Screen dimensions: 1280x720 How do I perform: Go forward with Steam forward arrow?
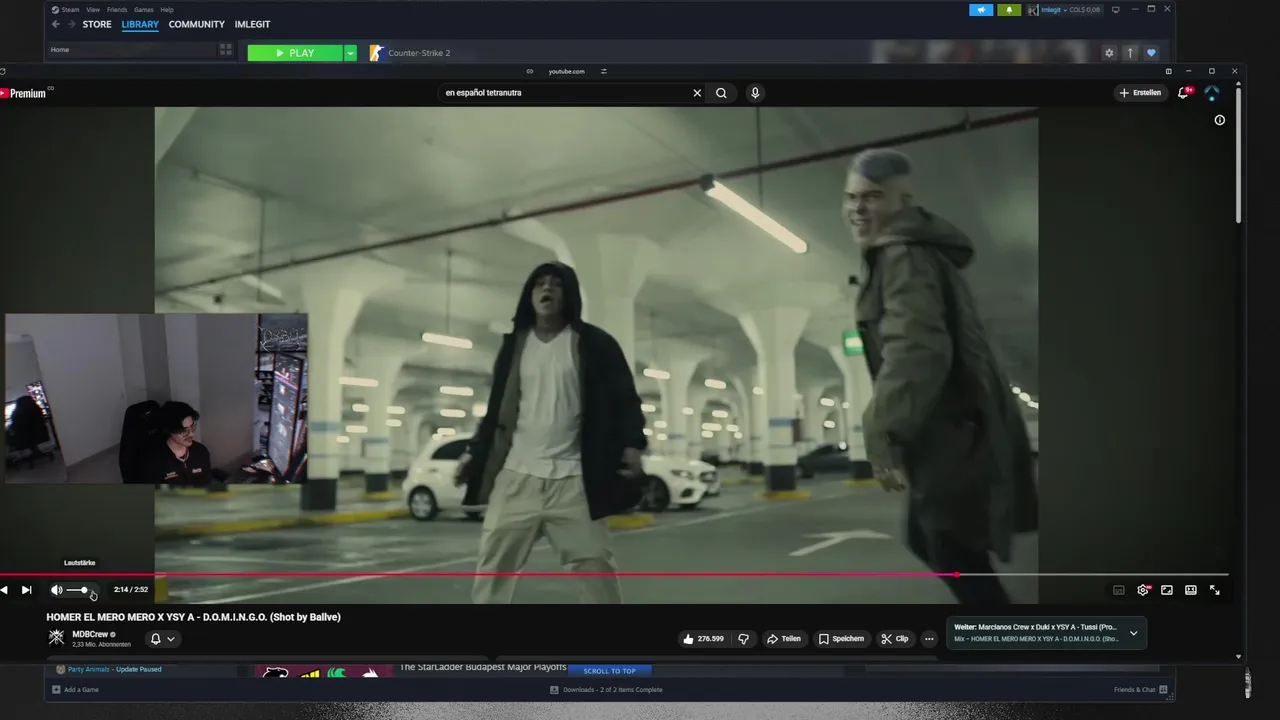tap(71, 25)
